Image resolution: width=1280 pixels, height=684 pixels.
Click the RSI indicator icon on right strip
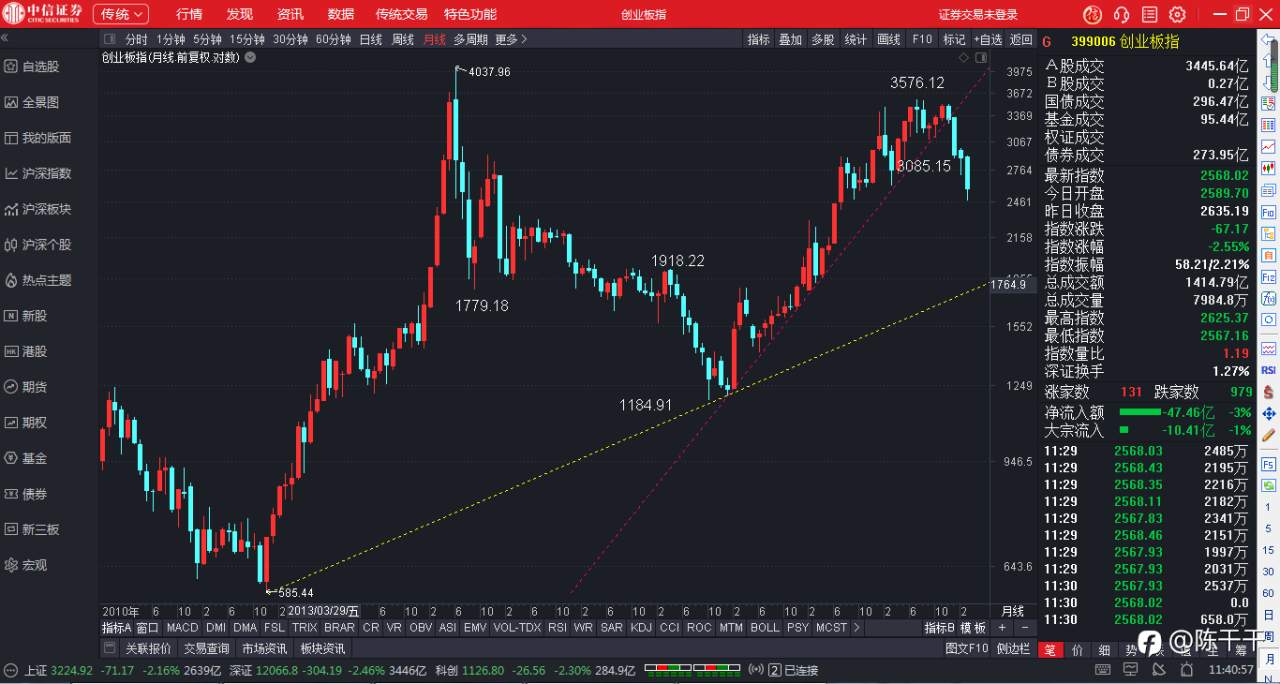1269,370
